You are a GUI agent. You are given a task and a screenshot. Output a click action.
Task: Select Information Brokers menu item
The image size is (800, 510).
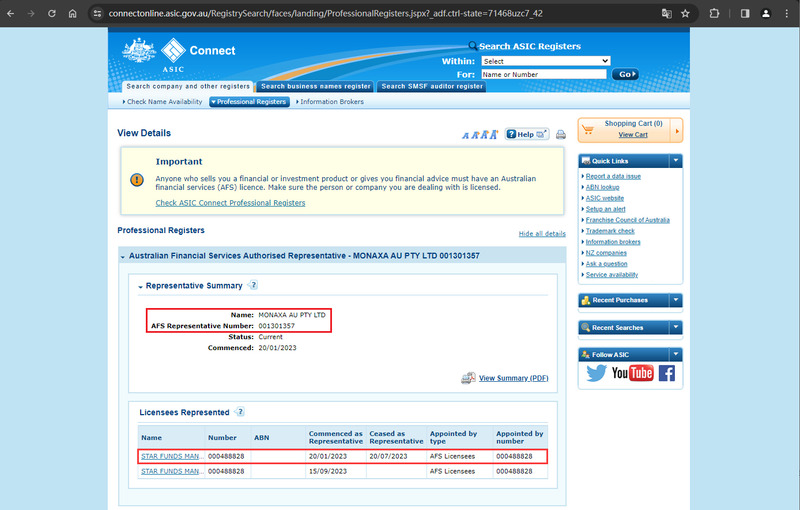pyautogui.click(x=330, y=102)
